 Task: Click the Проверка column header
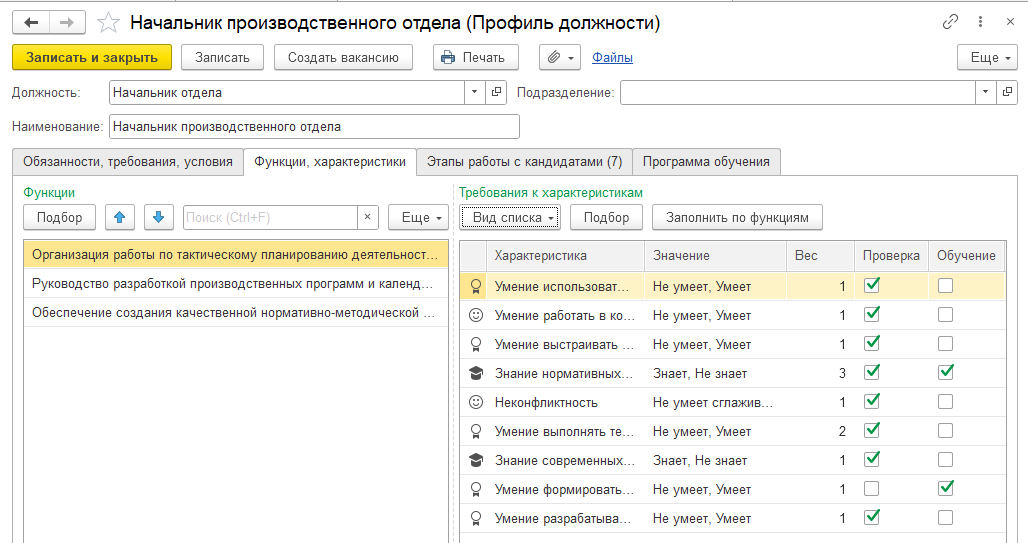(892, 256)
